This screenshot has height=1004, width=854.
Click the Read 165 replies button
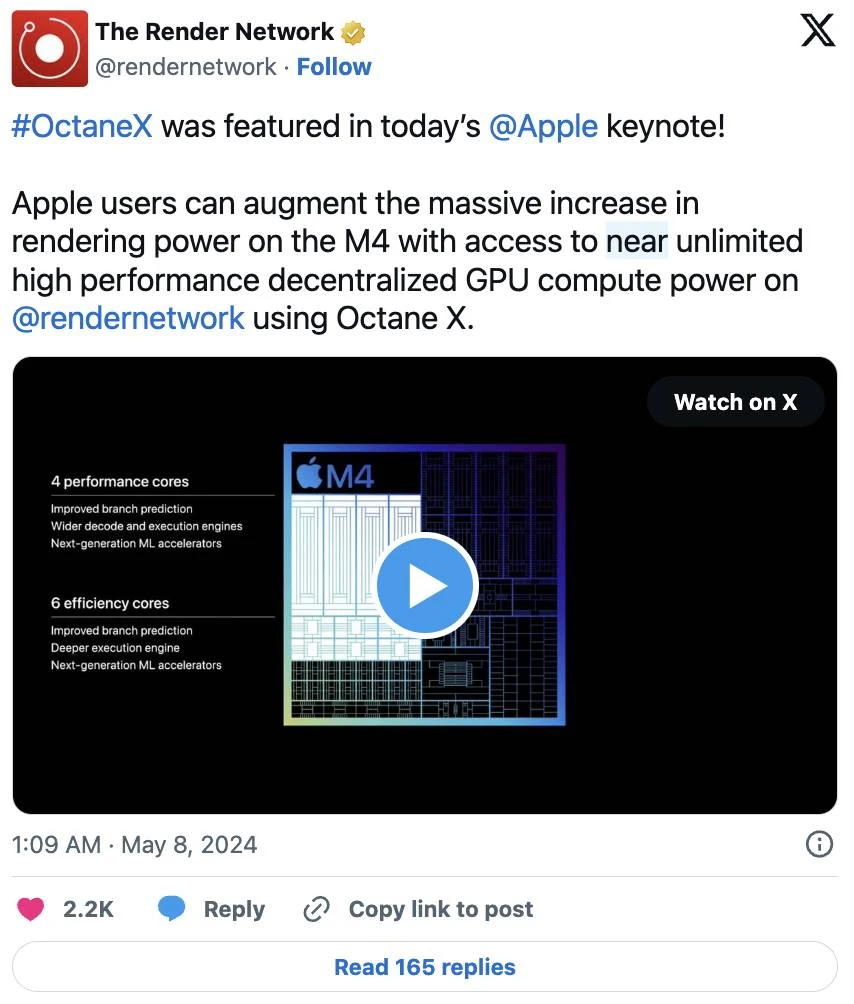pos(425,967)
